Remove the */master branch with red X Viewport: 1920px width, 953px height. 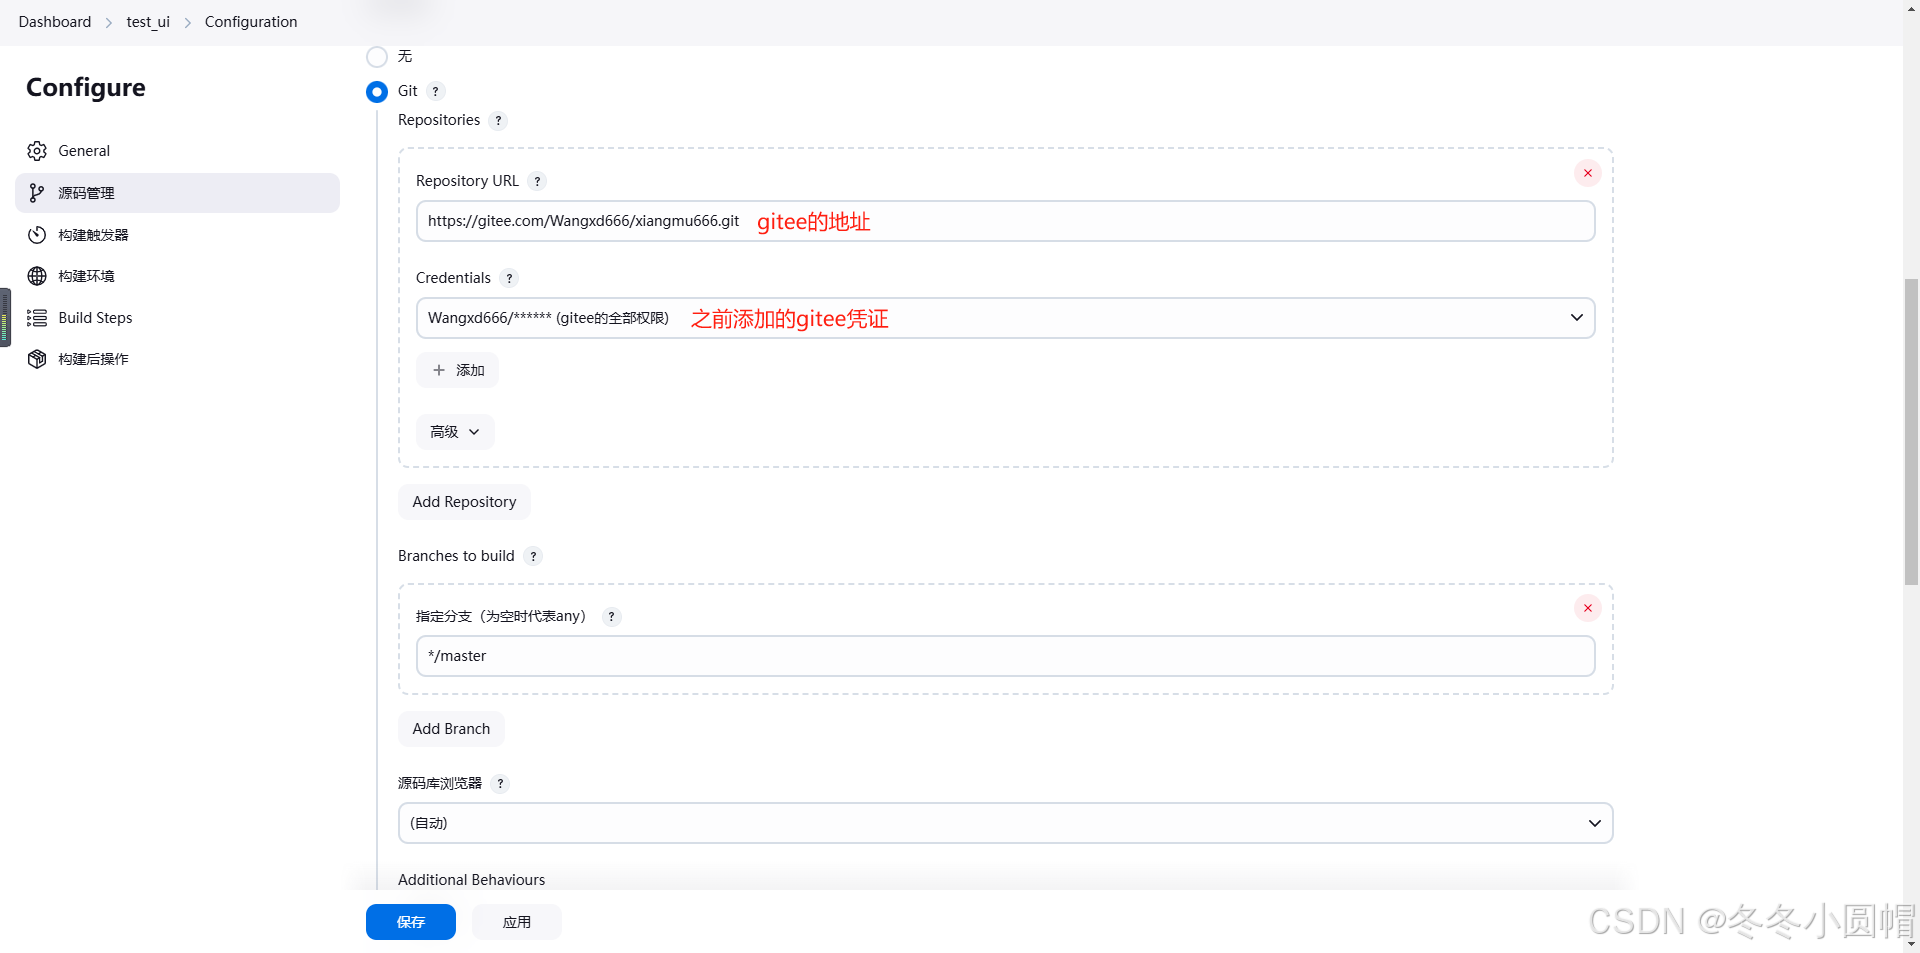(x=1588, y=608)
